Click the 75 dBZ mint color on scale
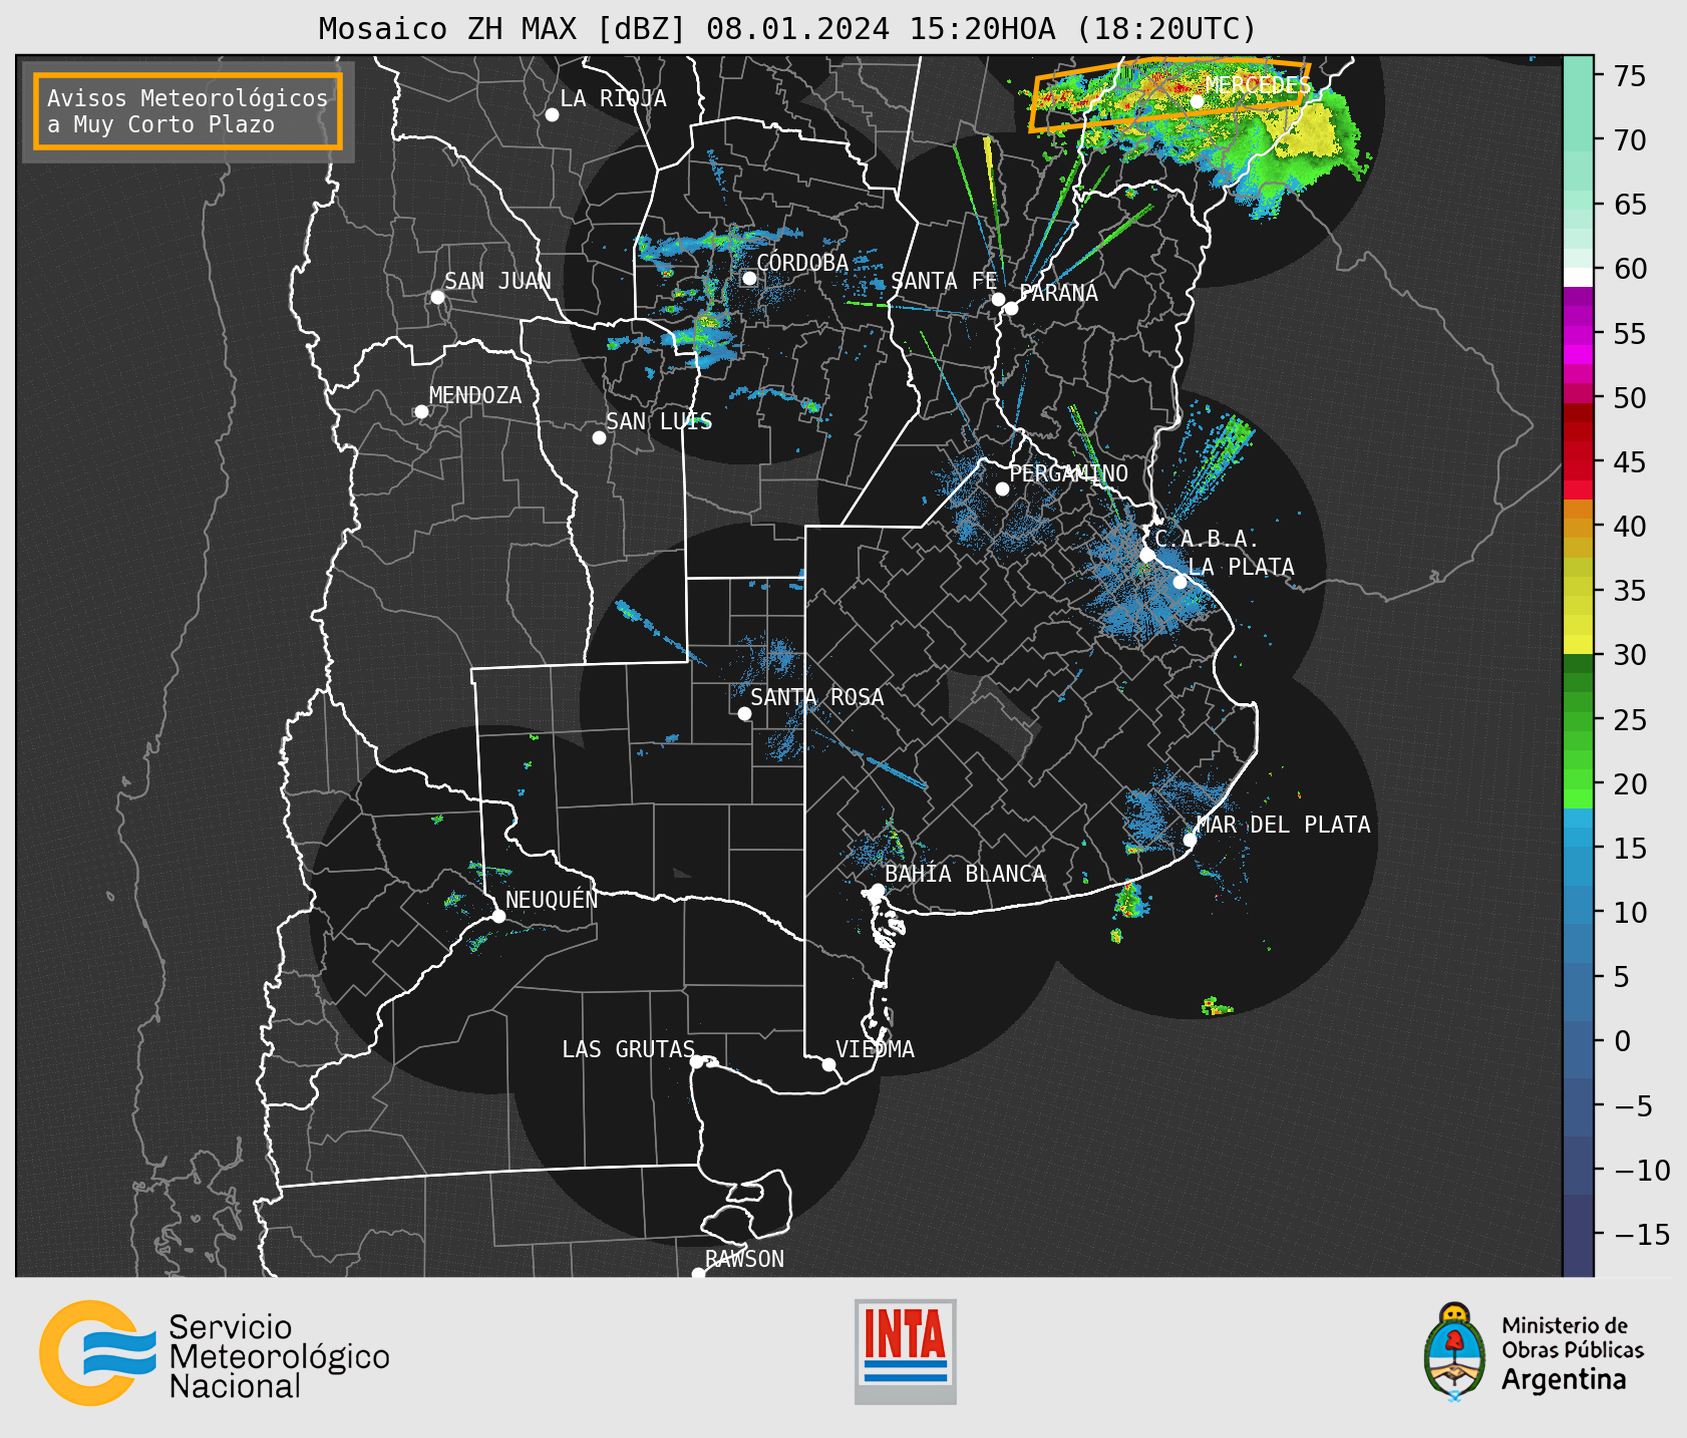 1578,76
